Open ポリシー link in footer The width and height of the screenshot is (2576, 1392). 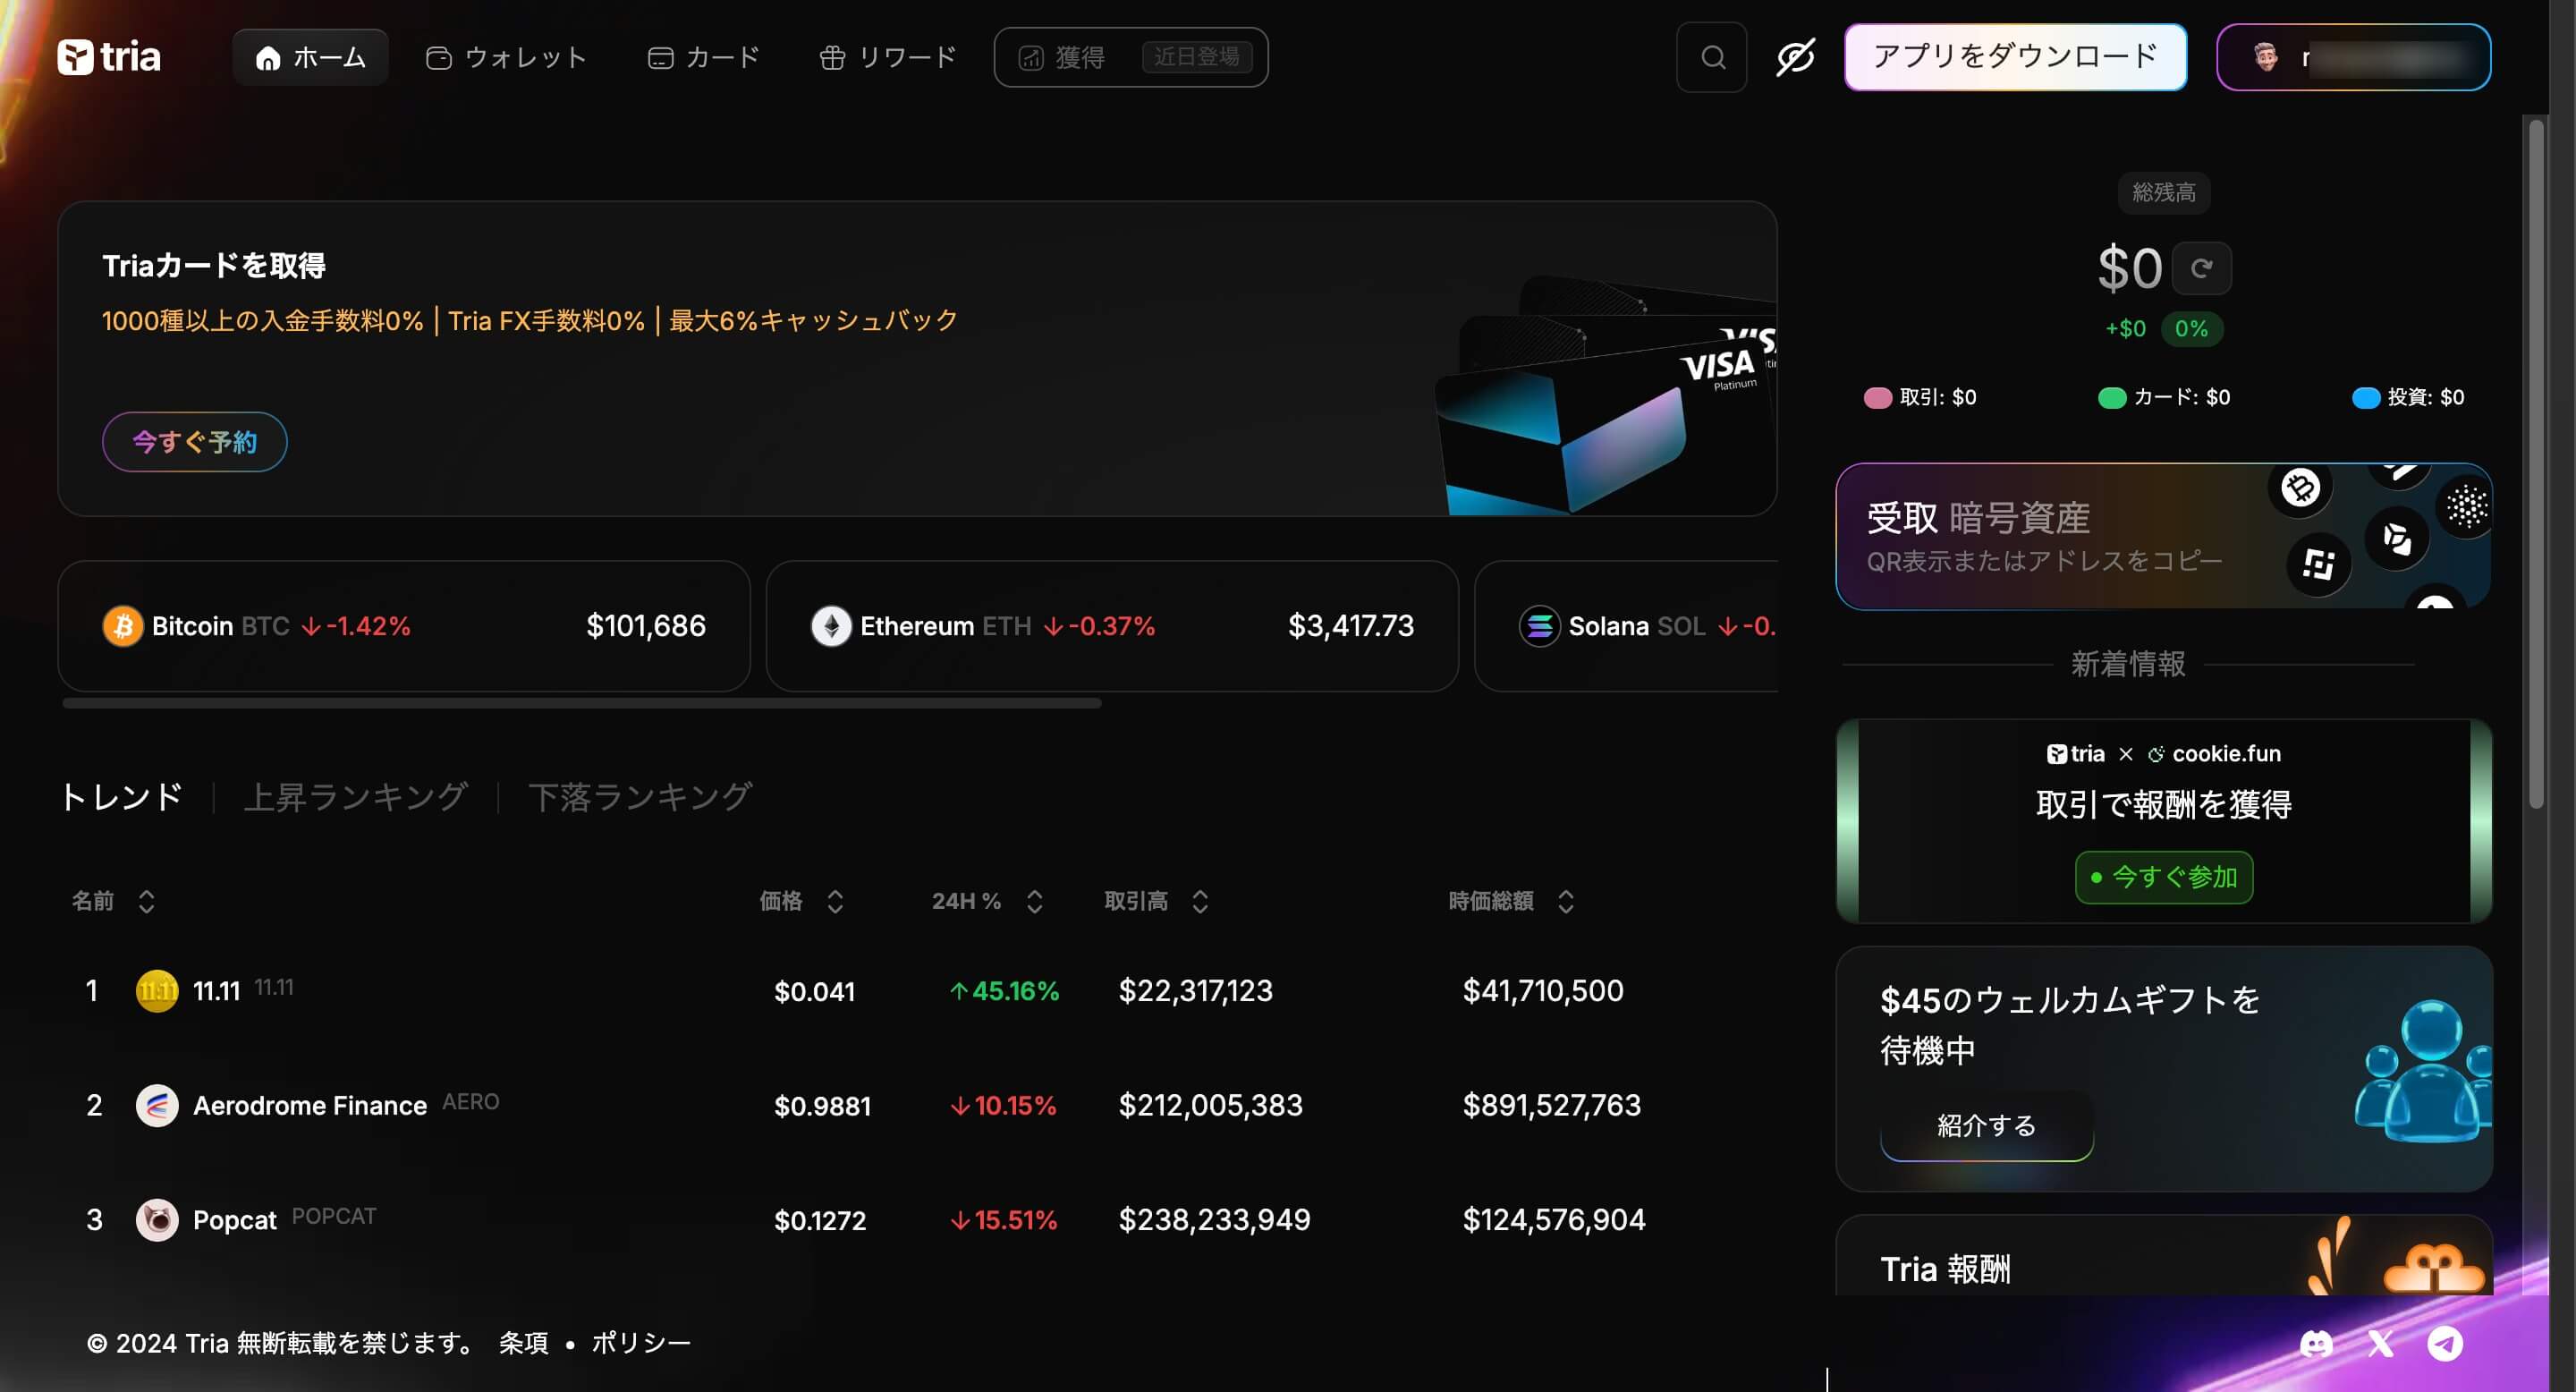coord(641,1343)
